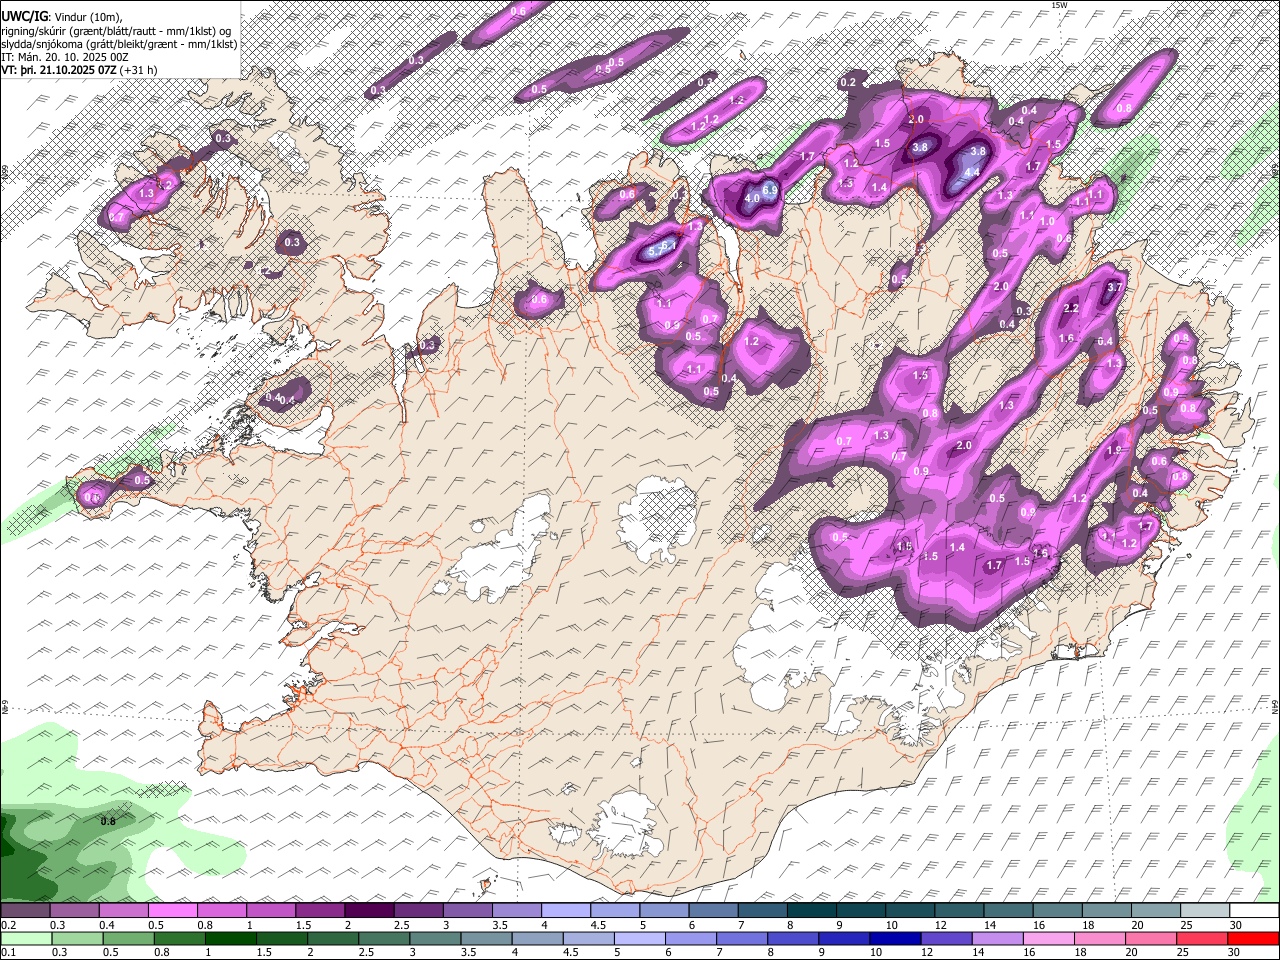
Task: Click the '4.5' label in the rain legend row
Action: [571, 953]
